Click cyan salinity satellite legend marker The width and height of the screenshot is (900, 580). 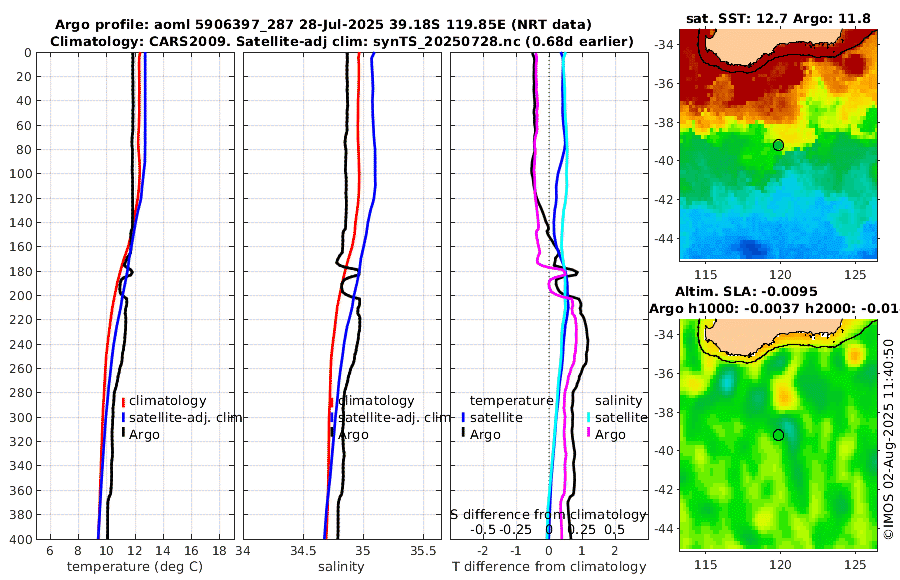pos(589,418)
